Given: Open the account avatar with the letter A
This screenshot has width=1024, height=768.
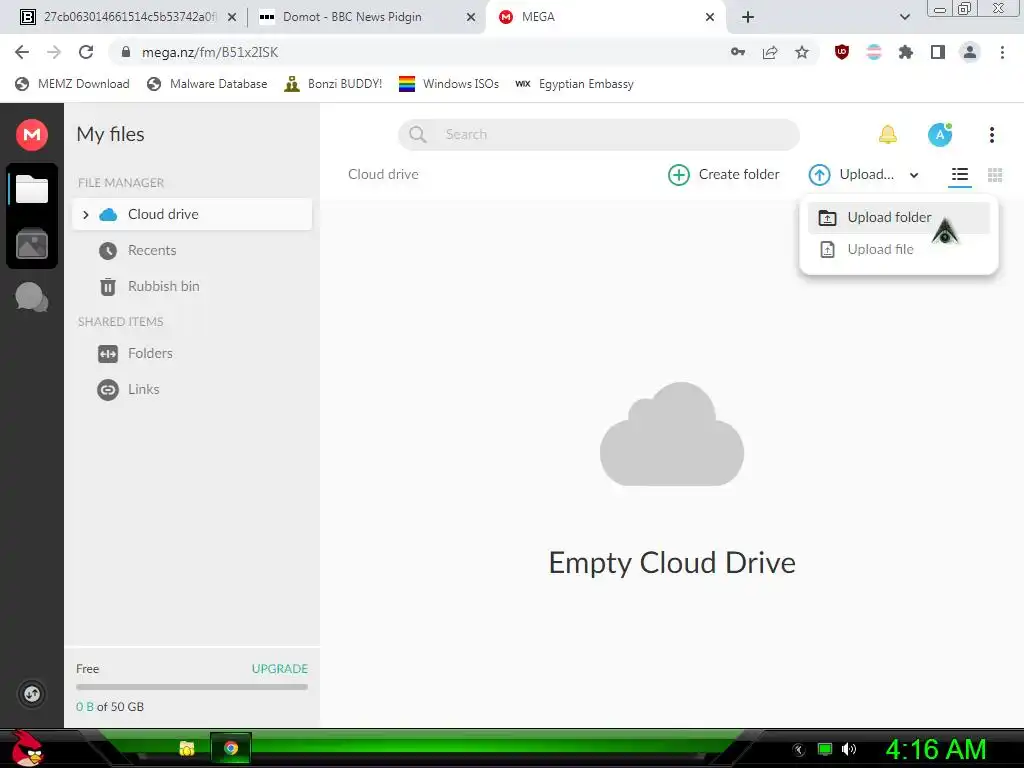Looking at the screenshot, I should 940,135.
